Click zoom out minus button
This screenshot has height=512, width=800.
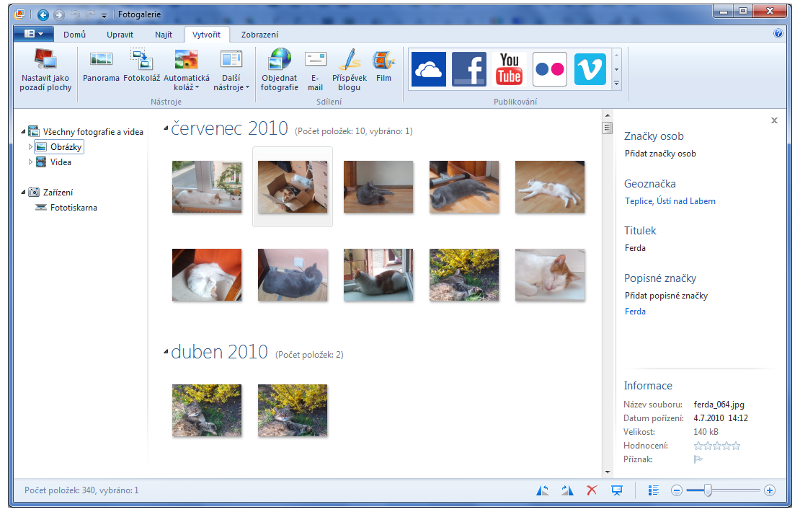click(677, 491)
